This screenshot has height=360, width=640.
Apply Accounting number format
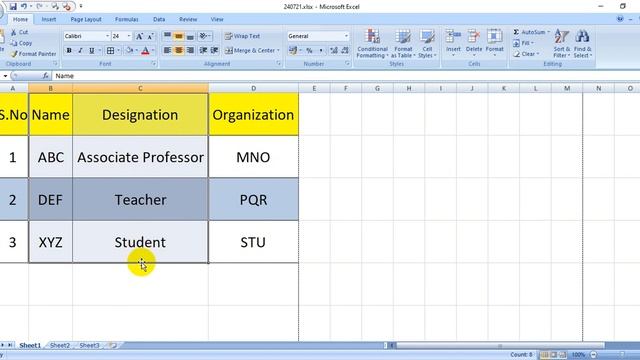click(293, 51)
